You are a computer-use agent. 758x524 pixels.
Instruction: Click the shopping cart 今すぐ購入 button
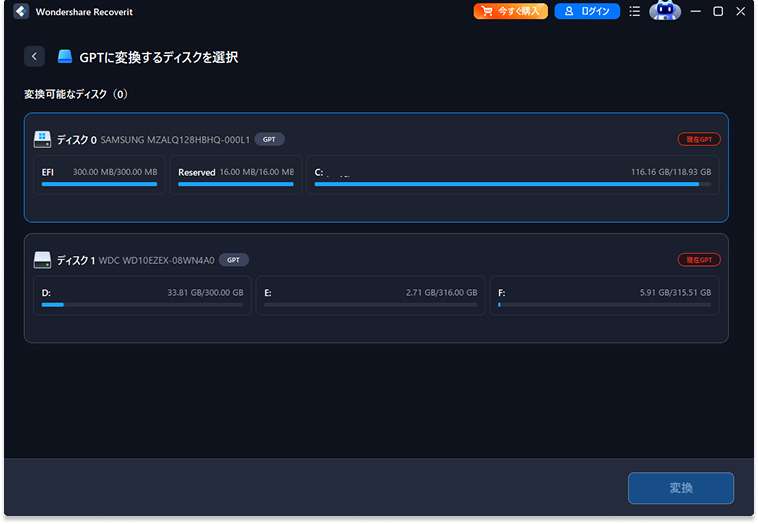(x=510, y=12)
